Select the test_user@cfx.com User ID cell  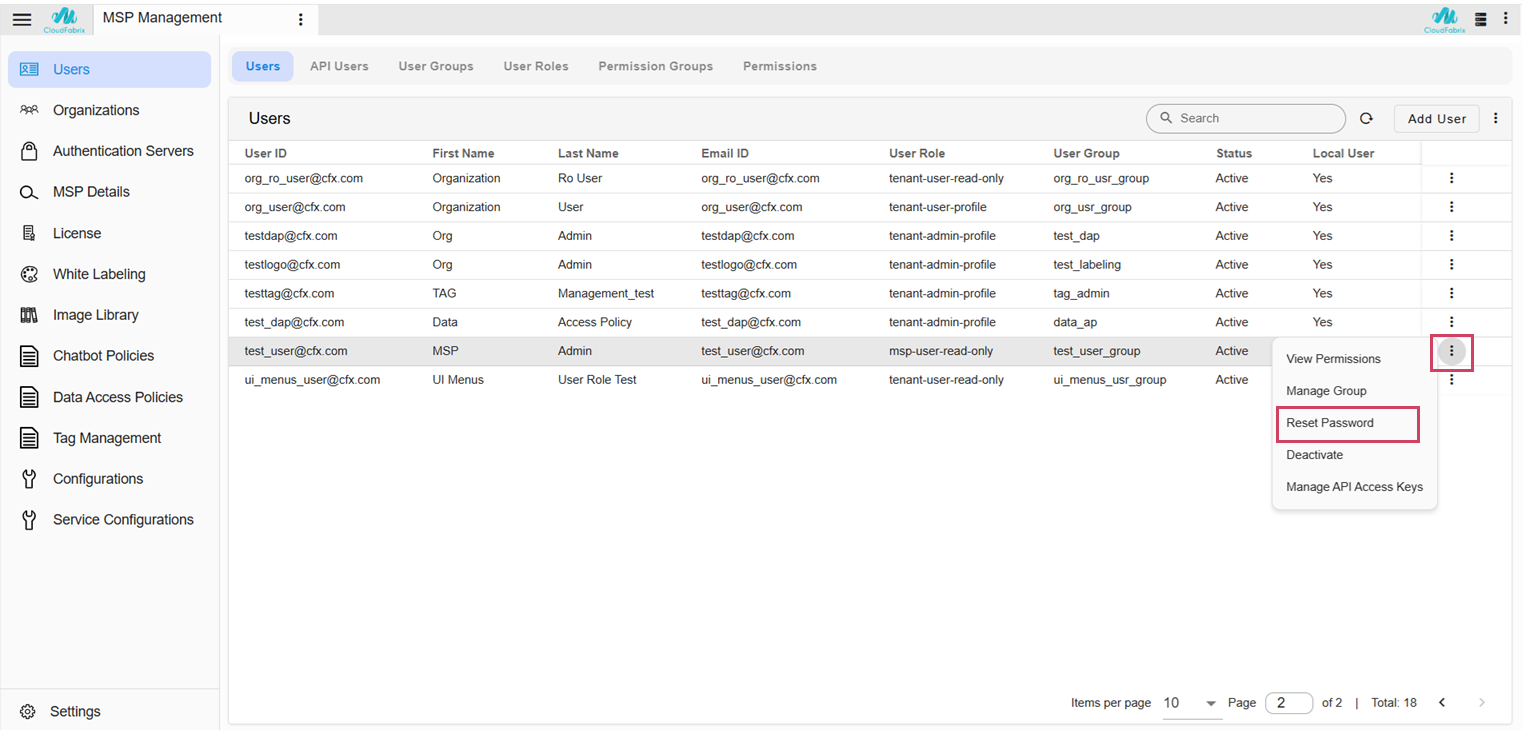pyautogui.click(x=296, y=351)
